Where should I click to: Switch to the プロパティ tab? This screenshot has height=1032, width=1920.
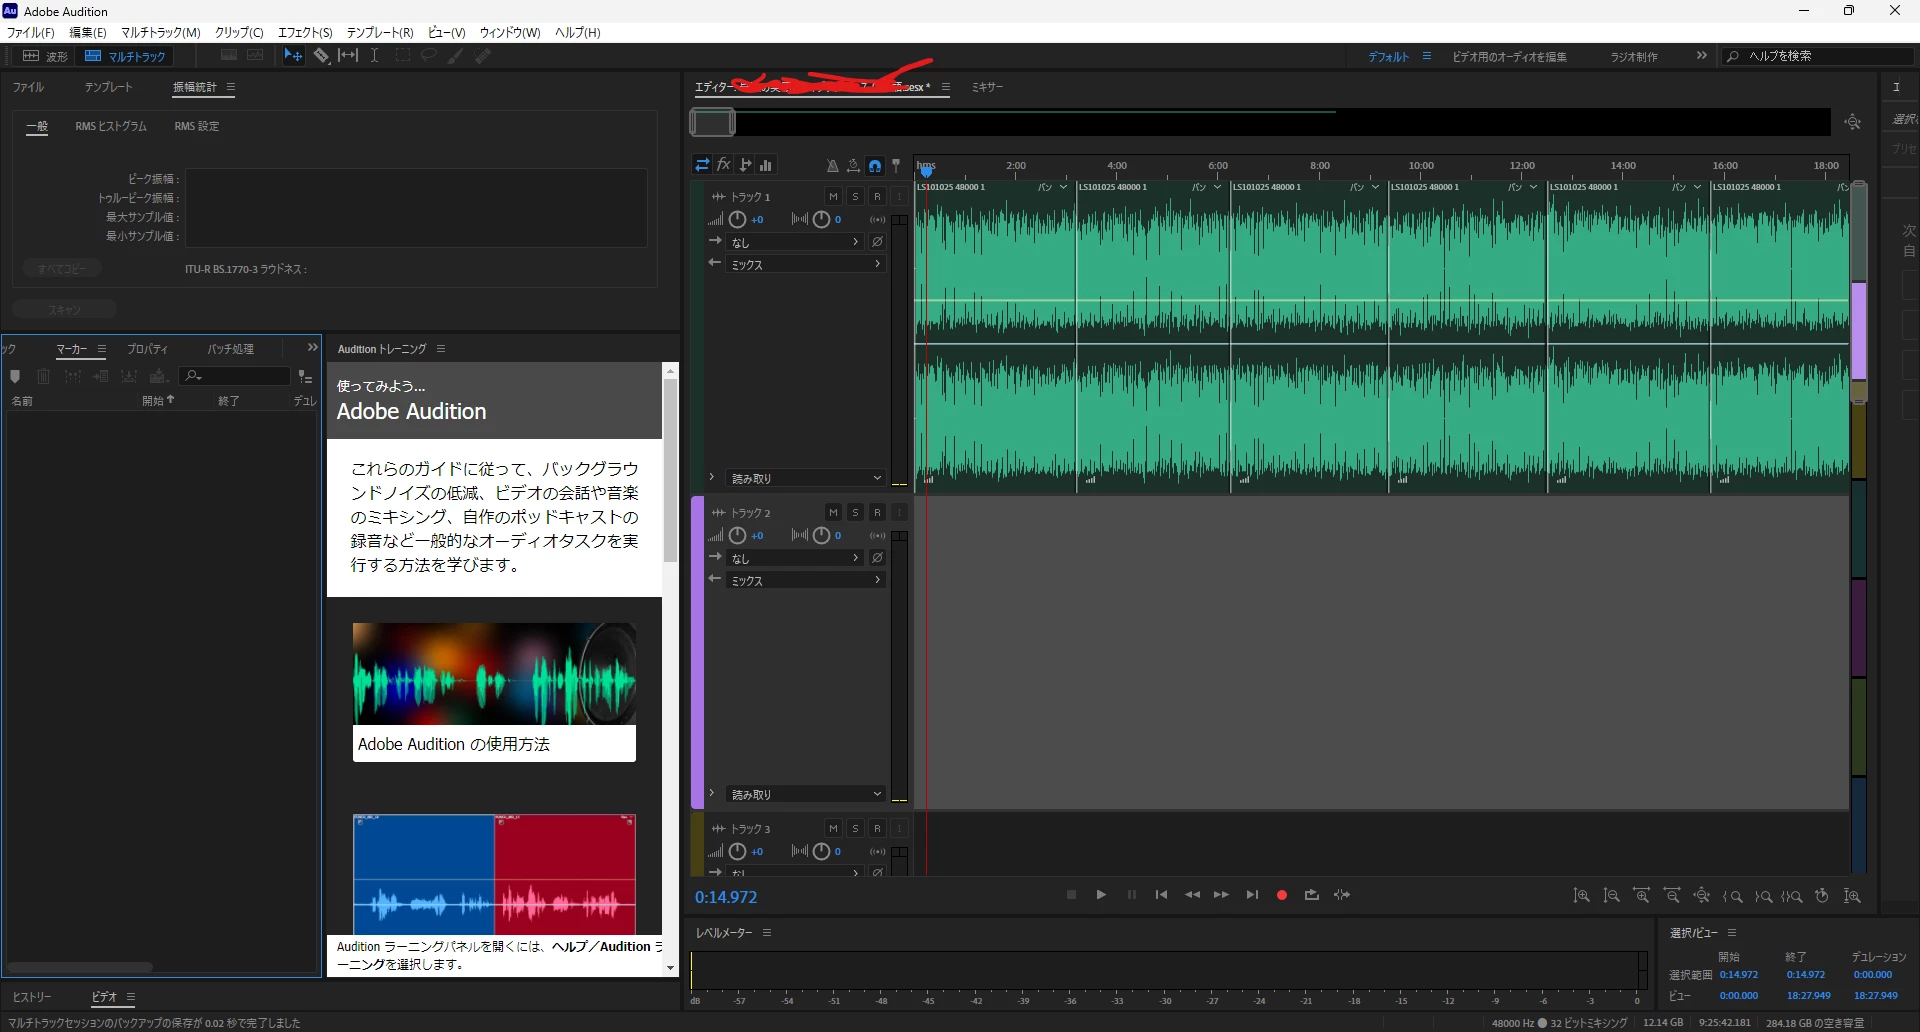[x=147, y=349]
